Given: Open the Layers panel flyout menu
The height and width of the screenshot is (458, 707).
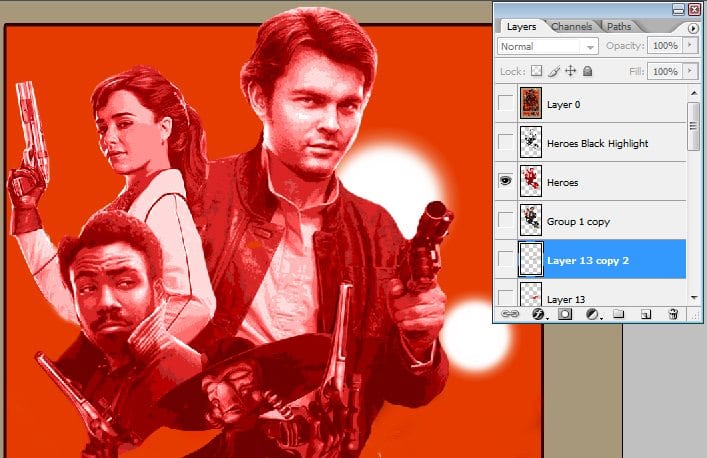Looking at the screenshot, I should (693, 28).
